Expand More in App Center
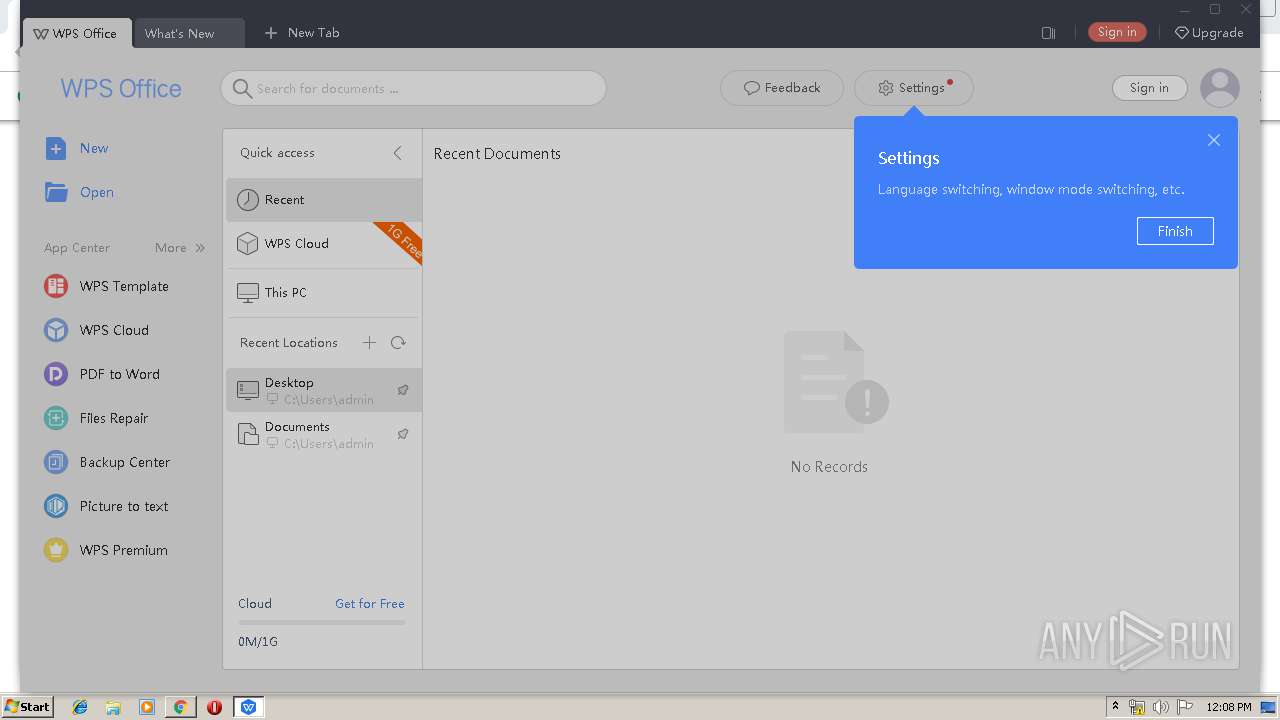1280x720 pixels. point(180,248)
